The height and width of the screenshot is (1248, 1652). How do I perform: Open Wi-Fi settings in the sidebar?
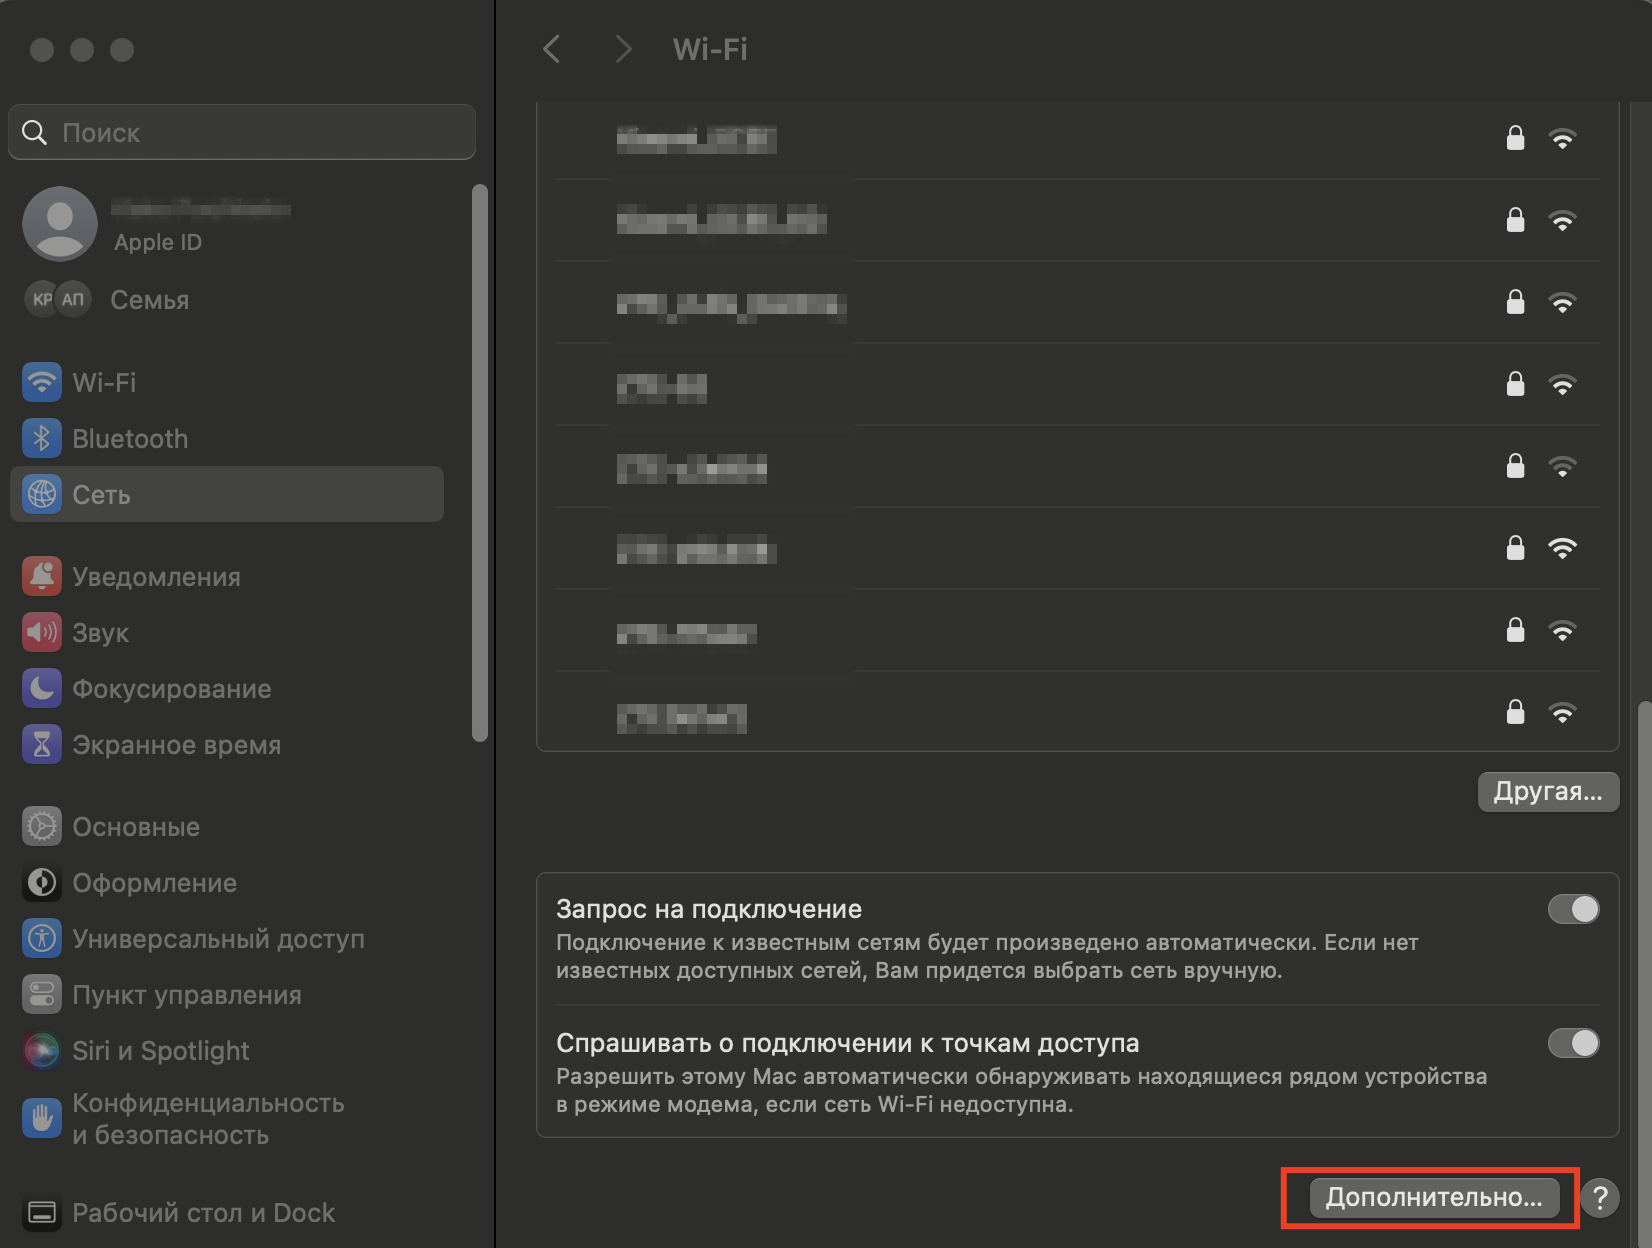pyautogui.click(x=226, y=382)
